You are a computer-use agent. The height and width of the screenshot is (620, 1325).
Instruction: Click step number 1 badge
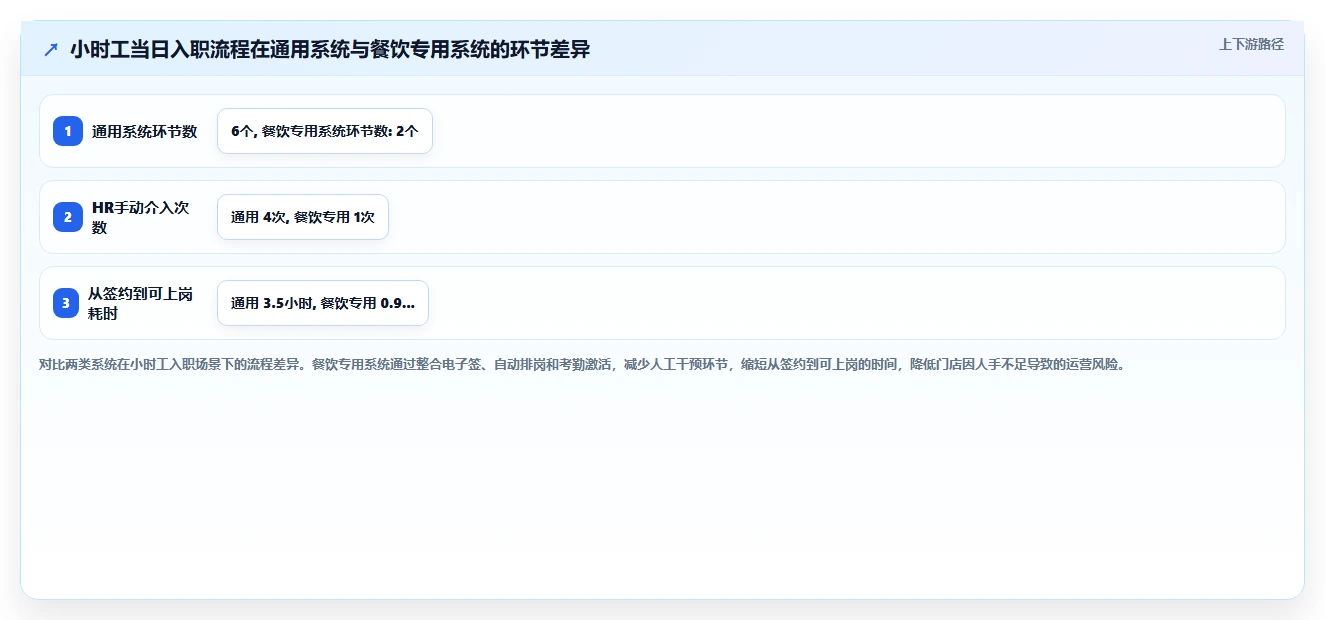click(x=68, y=131)
